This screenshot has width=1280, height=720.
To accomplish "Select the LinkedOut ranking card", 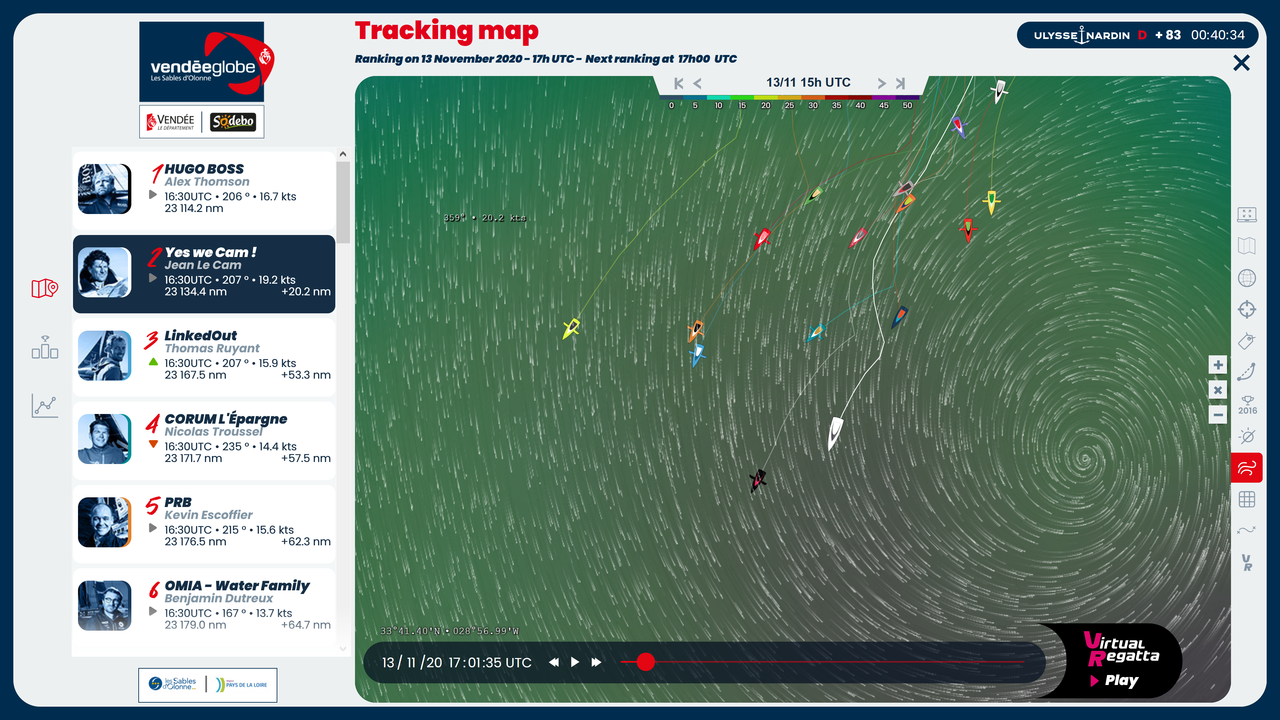I will [x=204, y=357].
